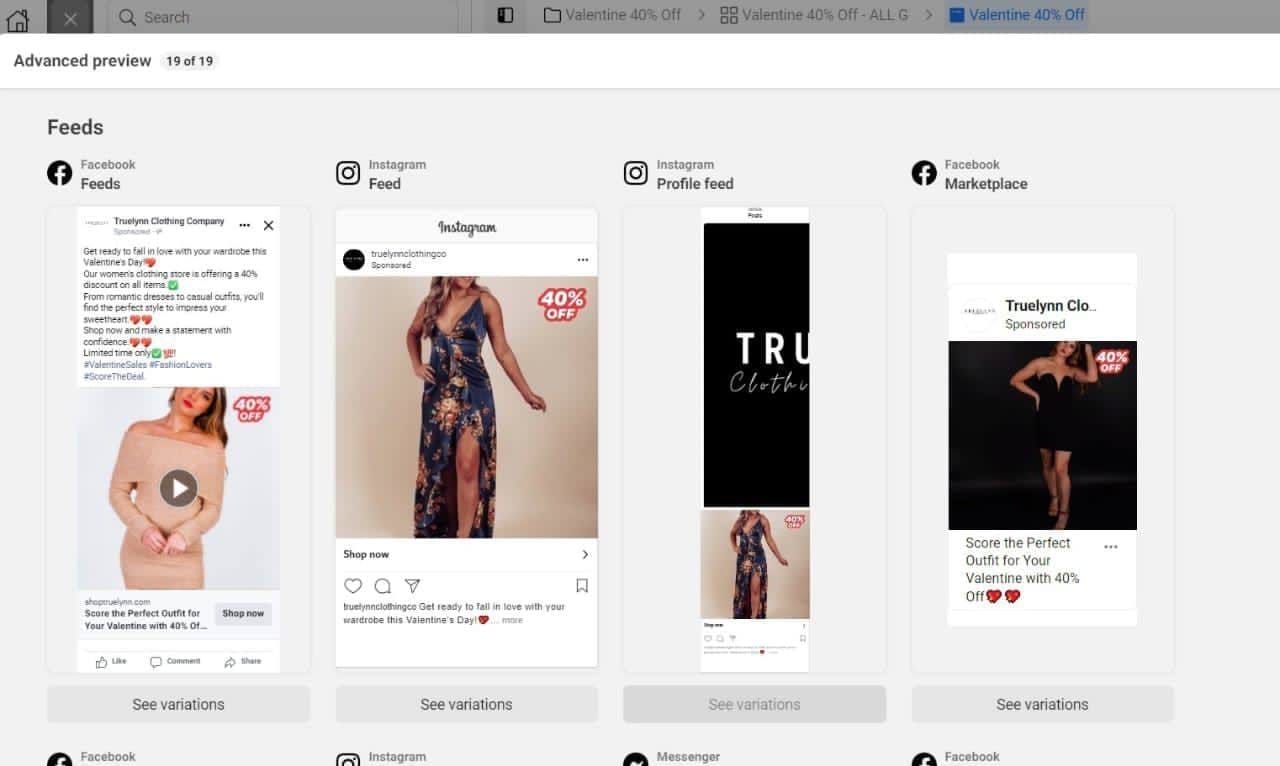Click the home icon in top bar
This screenshot has height=766, width=1280.
(x=18, y=17)
